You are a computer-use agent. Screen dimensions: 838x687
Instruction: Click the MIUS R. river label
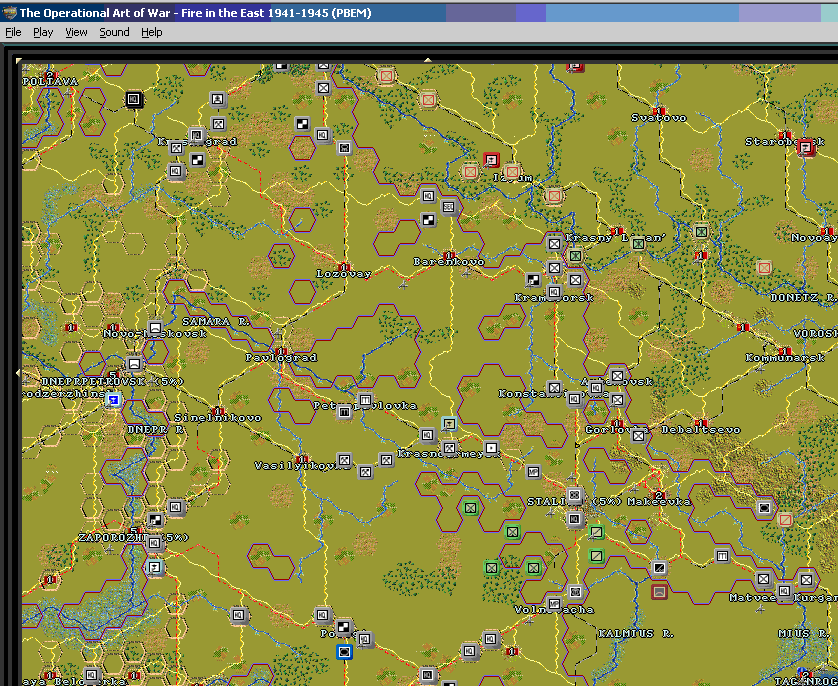804,634
